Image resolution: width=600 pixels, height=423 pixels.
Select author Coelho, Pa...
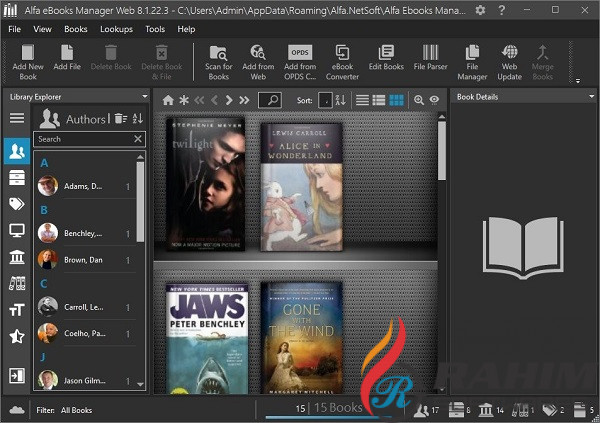click(x=85, y=333)
